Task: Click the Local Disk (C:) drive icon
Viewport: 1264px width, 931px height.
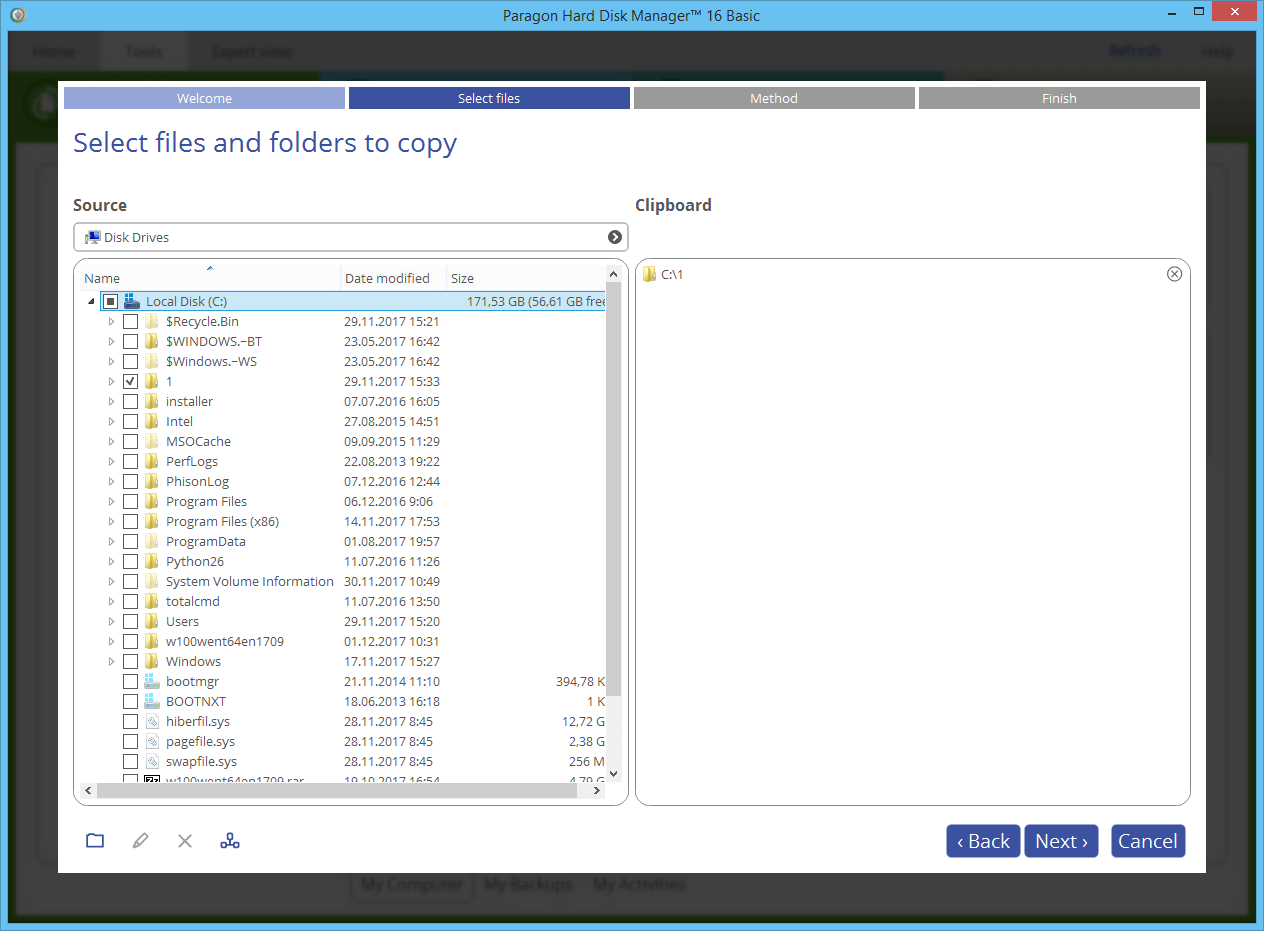Action: [x=132, y=301]
